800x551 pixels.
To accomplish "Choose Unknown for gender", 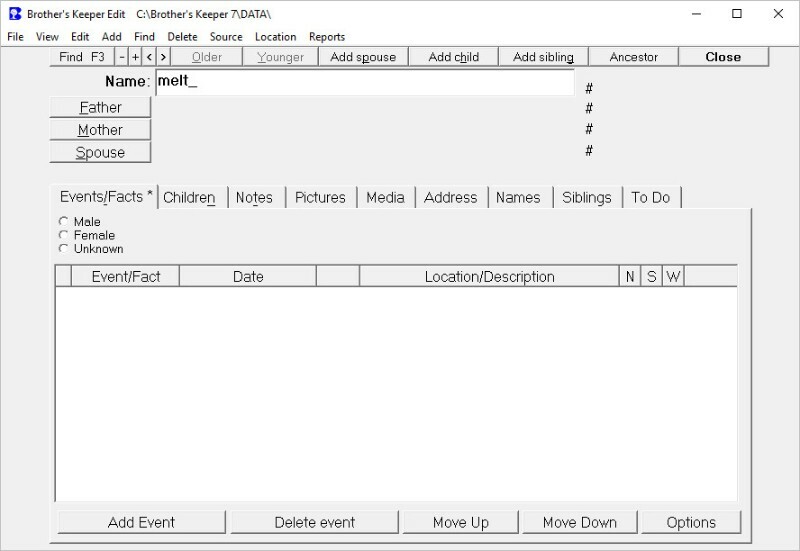I will coord(64,248).
